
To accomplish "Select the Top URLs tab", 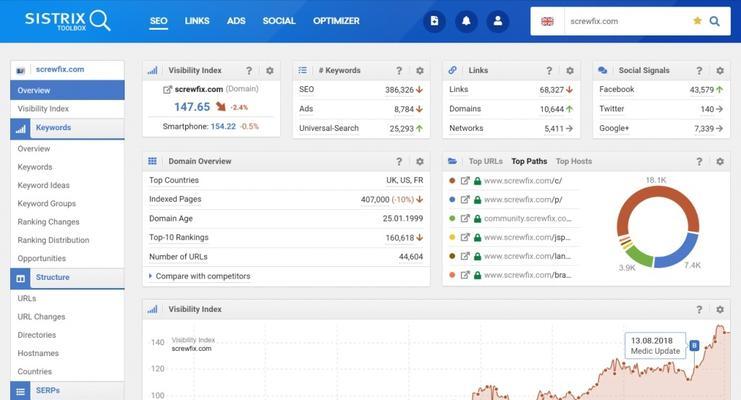I will pyautogui.click(x=485, y=161).
